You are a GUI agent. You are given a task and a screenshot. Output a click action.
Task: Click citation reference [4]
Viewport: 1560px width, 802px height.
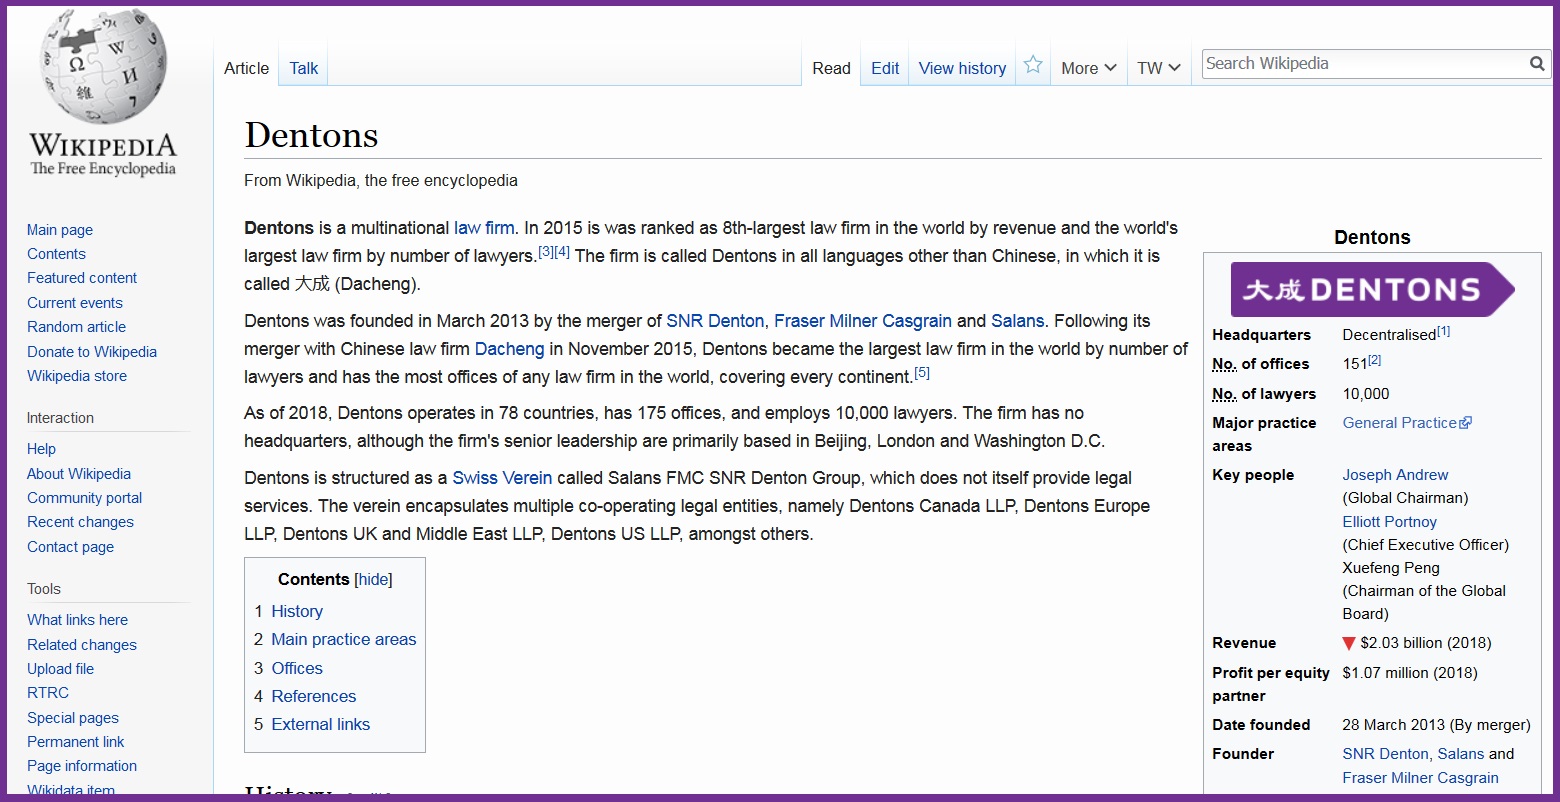562,252
